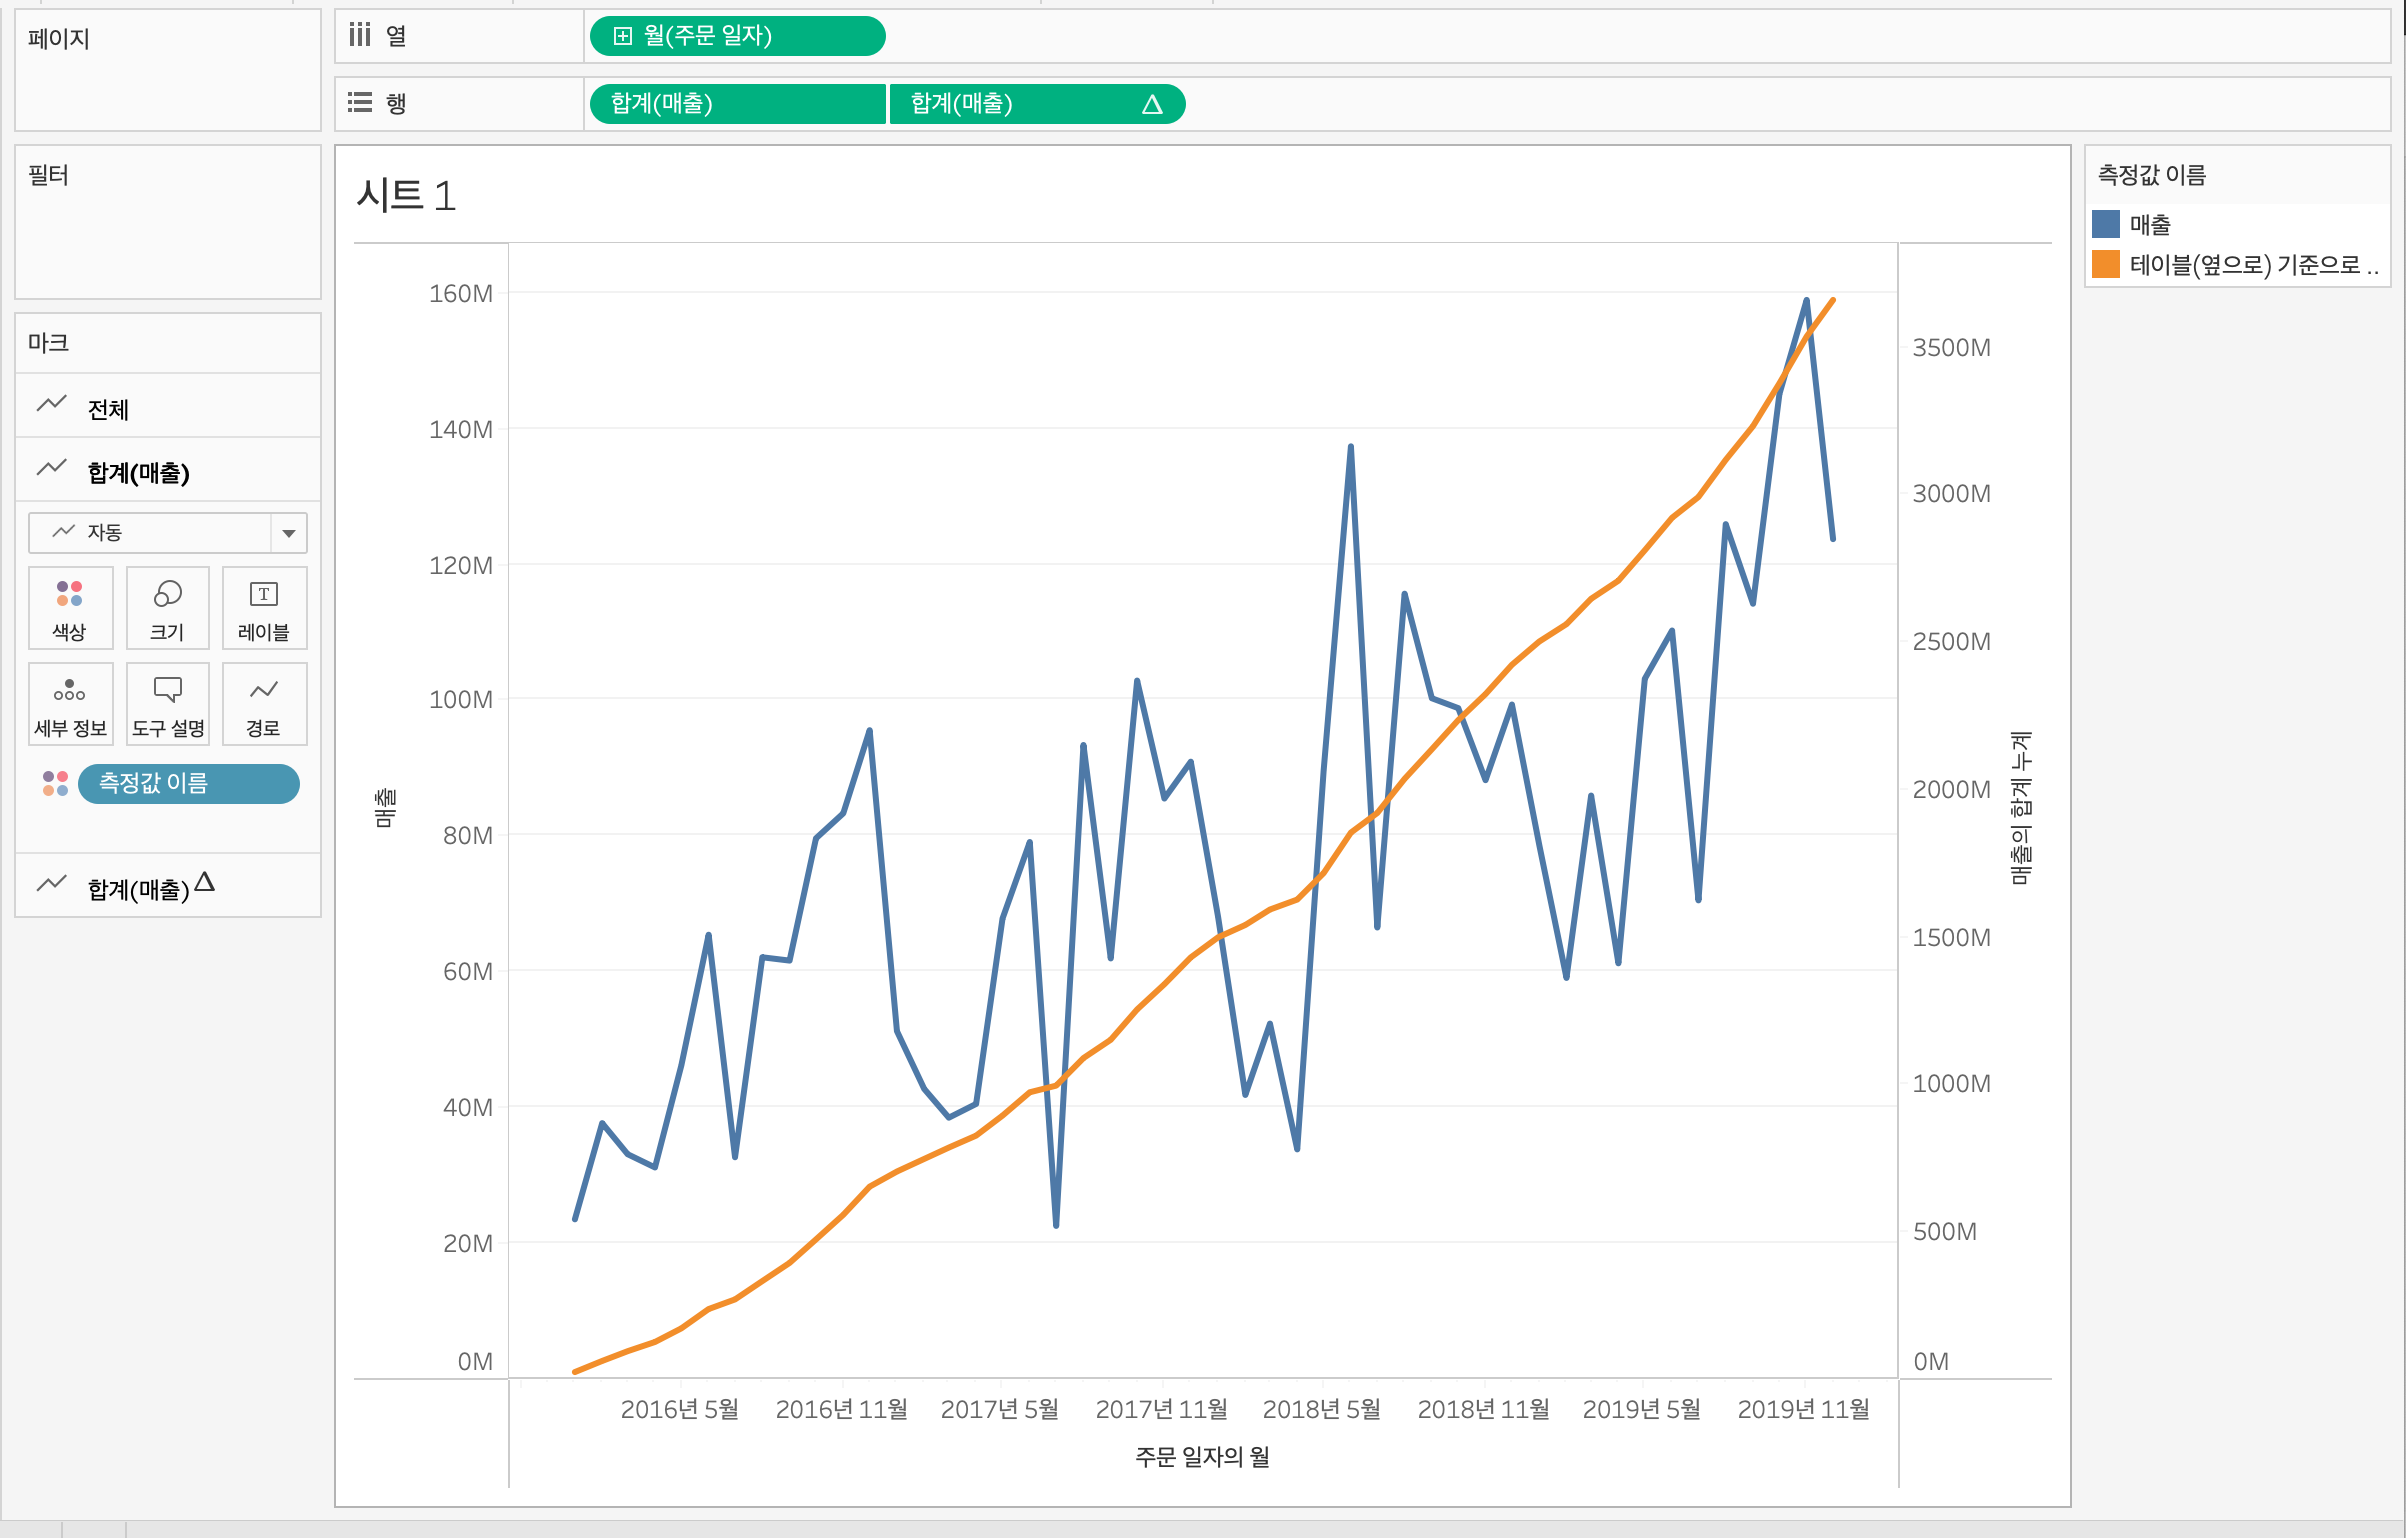The image size is (2406, 1538).
Task: Click the blue 매출 legend color swatch
Action: coord(2106,224)
